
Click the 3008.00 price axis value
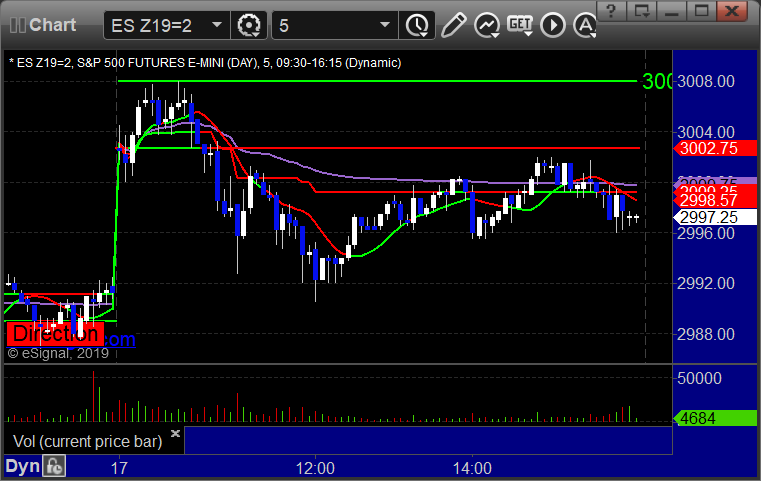point(706,81)
